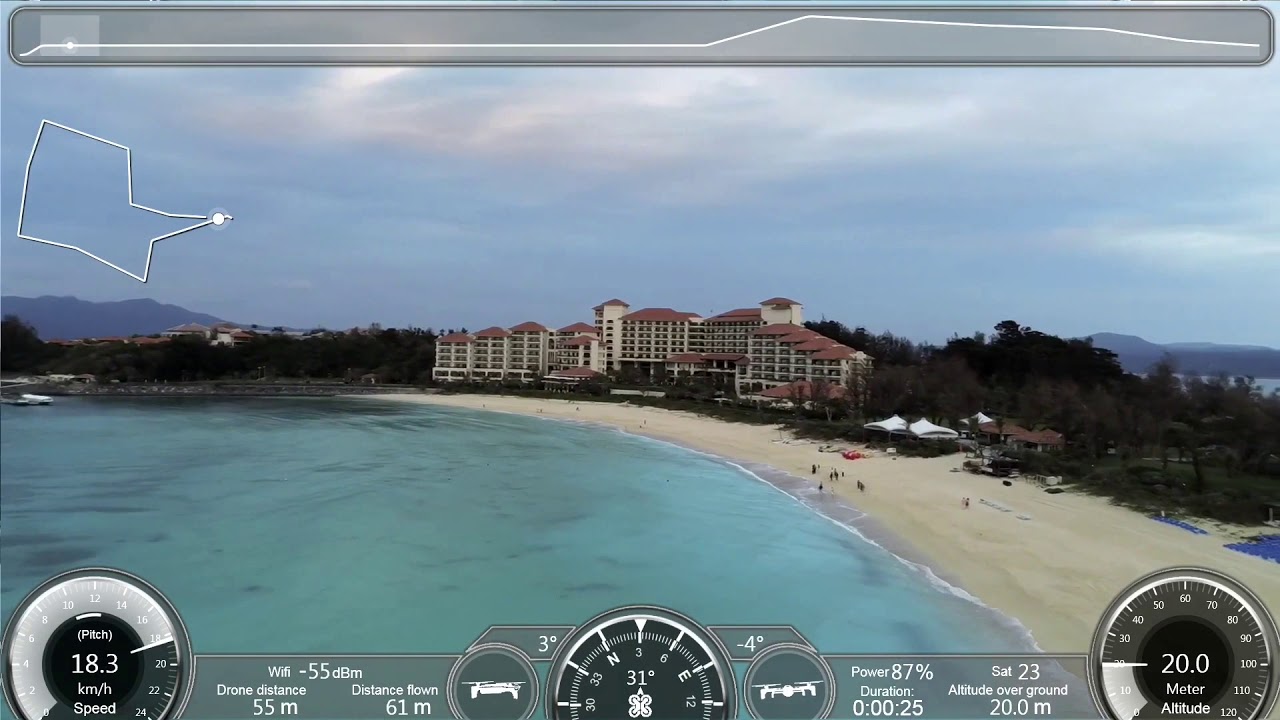This screenshot has width=1280, height=720.
Task: Click the Speed label under the speedometer
Action: (x=95, y=708)
